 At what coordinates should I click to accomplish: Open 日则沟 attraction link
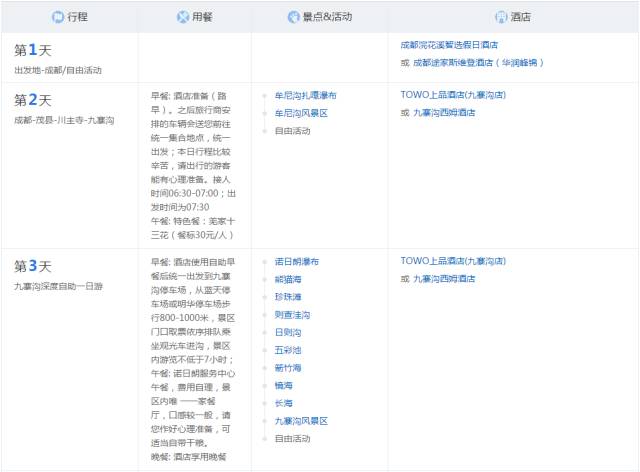pyautogui.click(x=288, y=332)
